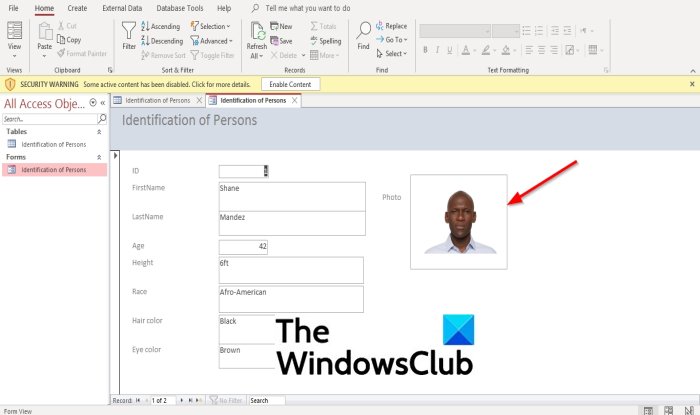
Task: Click the FirstName field with Shane
Action: [292, 196]
